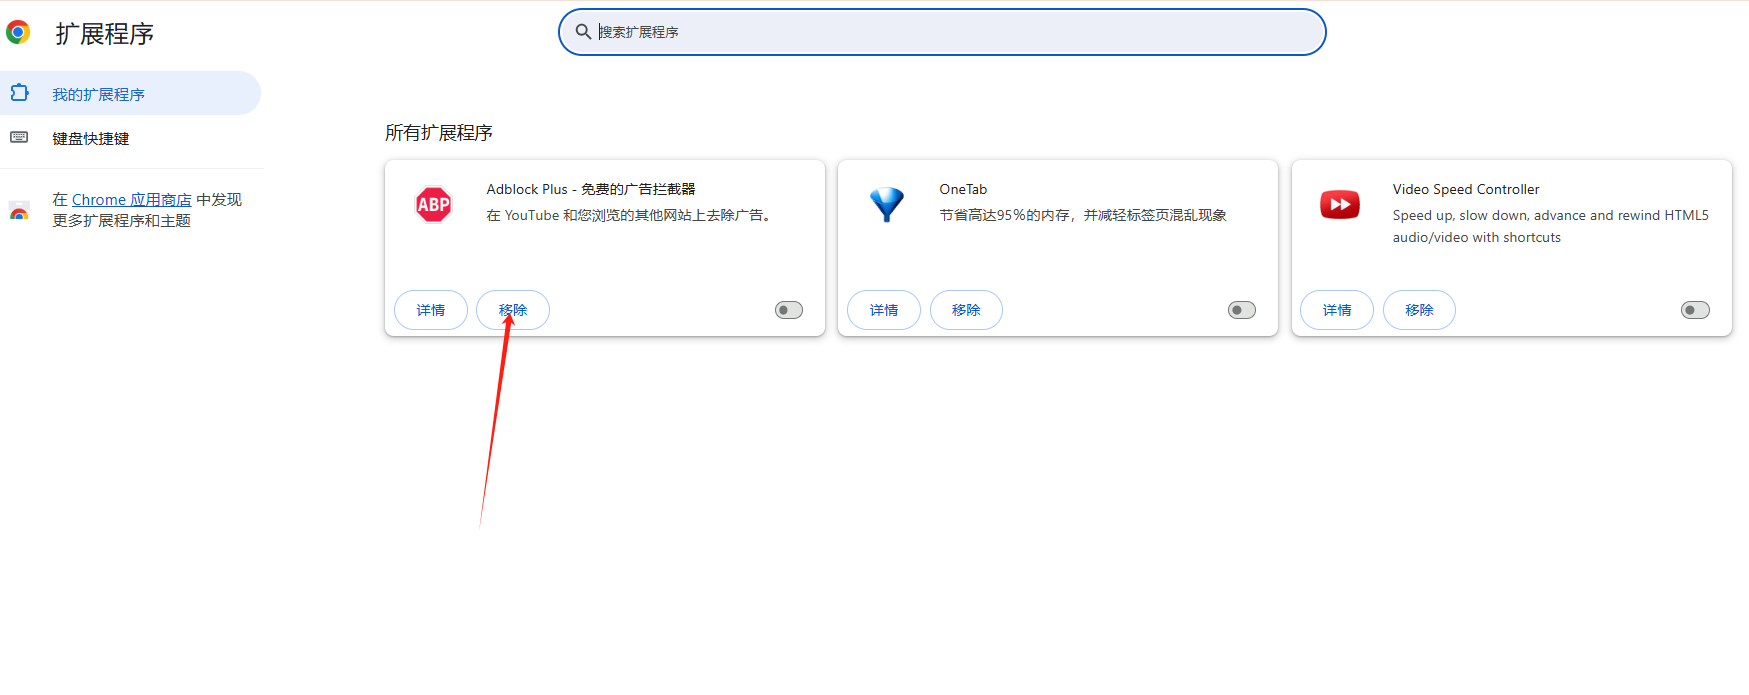Click the '节省高达95%的内存' description text

coord(1083,215)
